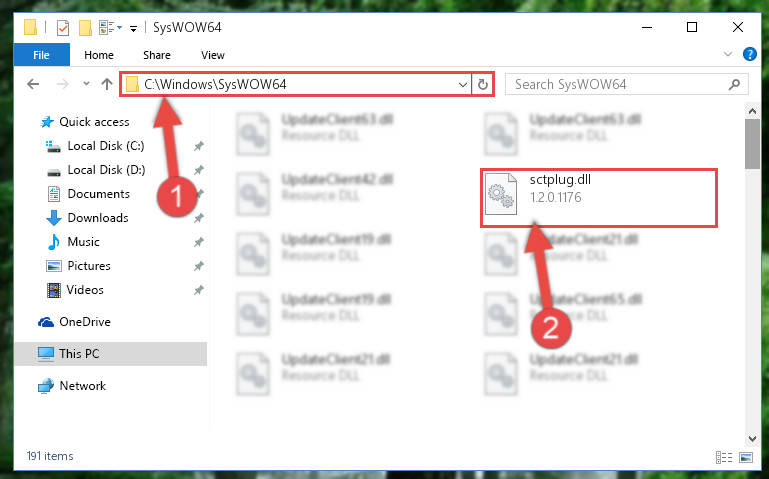Image resolution: width=769 pixels, height=479 pixels.
Task: Open the Share ribbon tab
Action: (157, 55)
